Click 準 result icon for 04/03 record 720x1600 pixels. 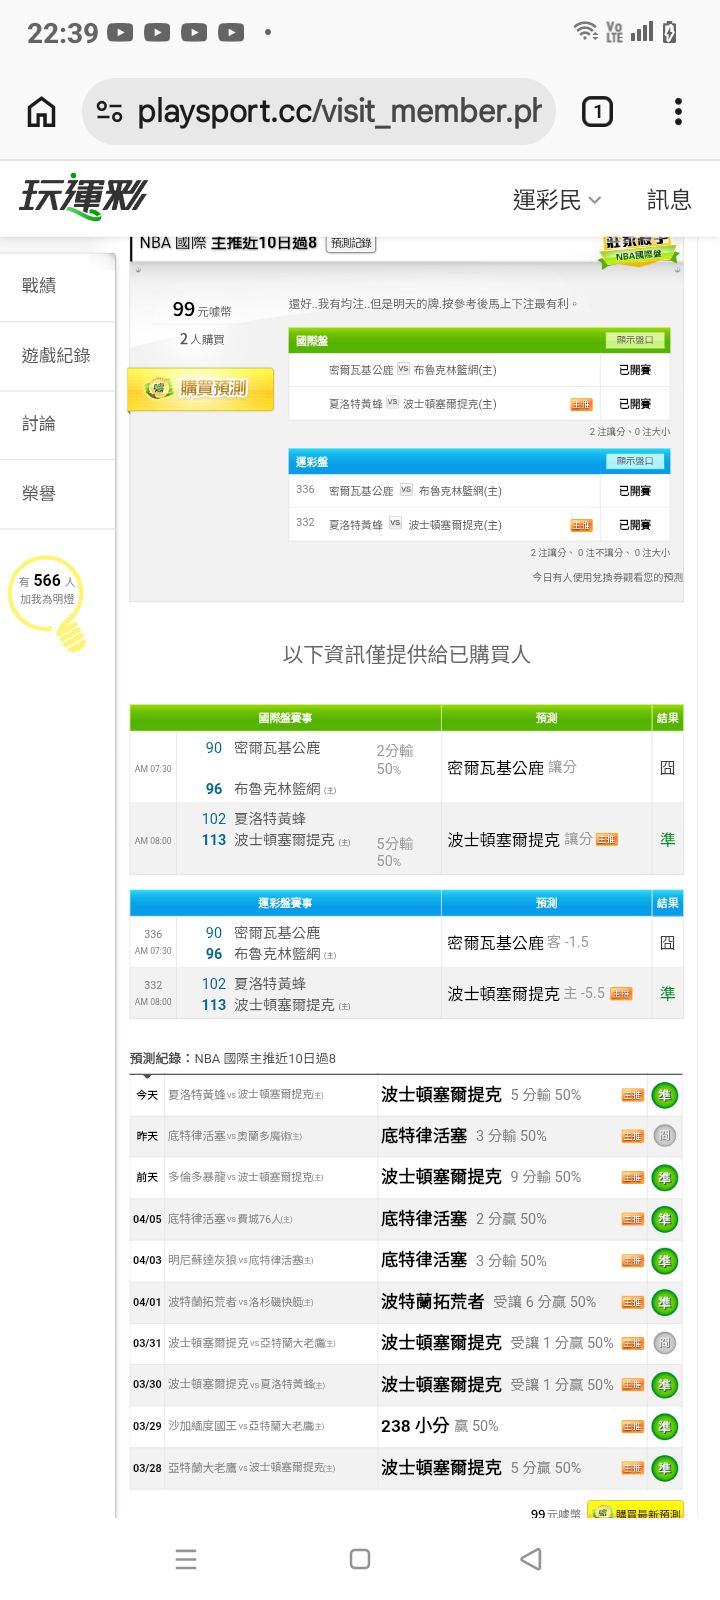coord(664,1261)
